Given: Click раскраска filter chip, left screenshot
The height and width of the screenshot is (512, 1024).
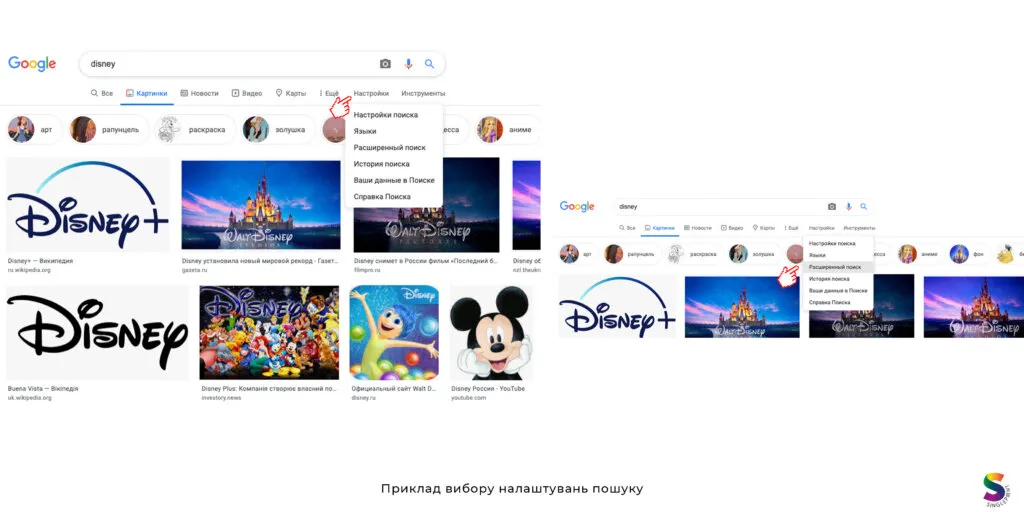Looking at the screenshot, I should (x=194, y=129).
